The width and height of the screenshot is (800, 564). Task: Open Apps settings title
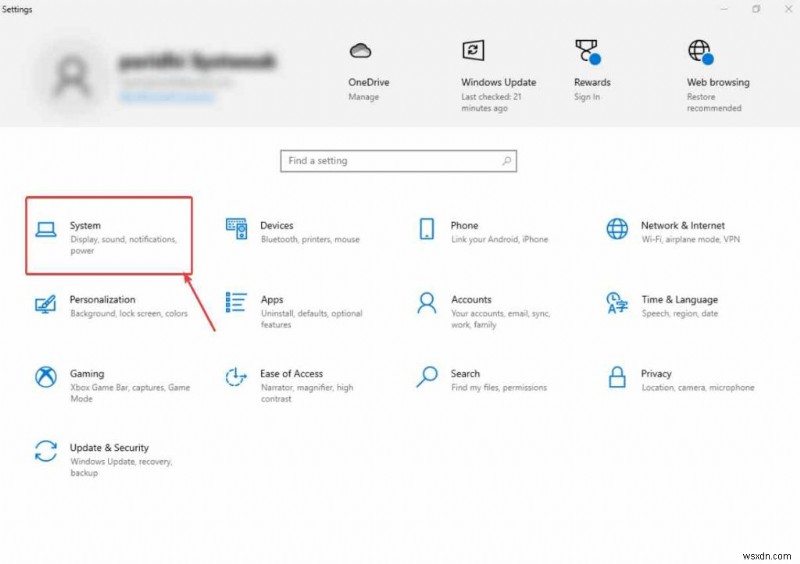point(272,300)
